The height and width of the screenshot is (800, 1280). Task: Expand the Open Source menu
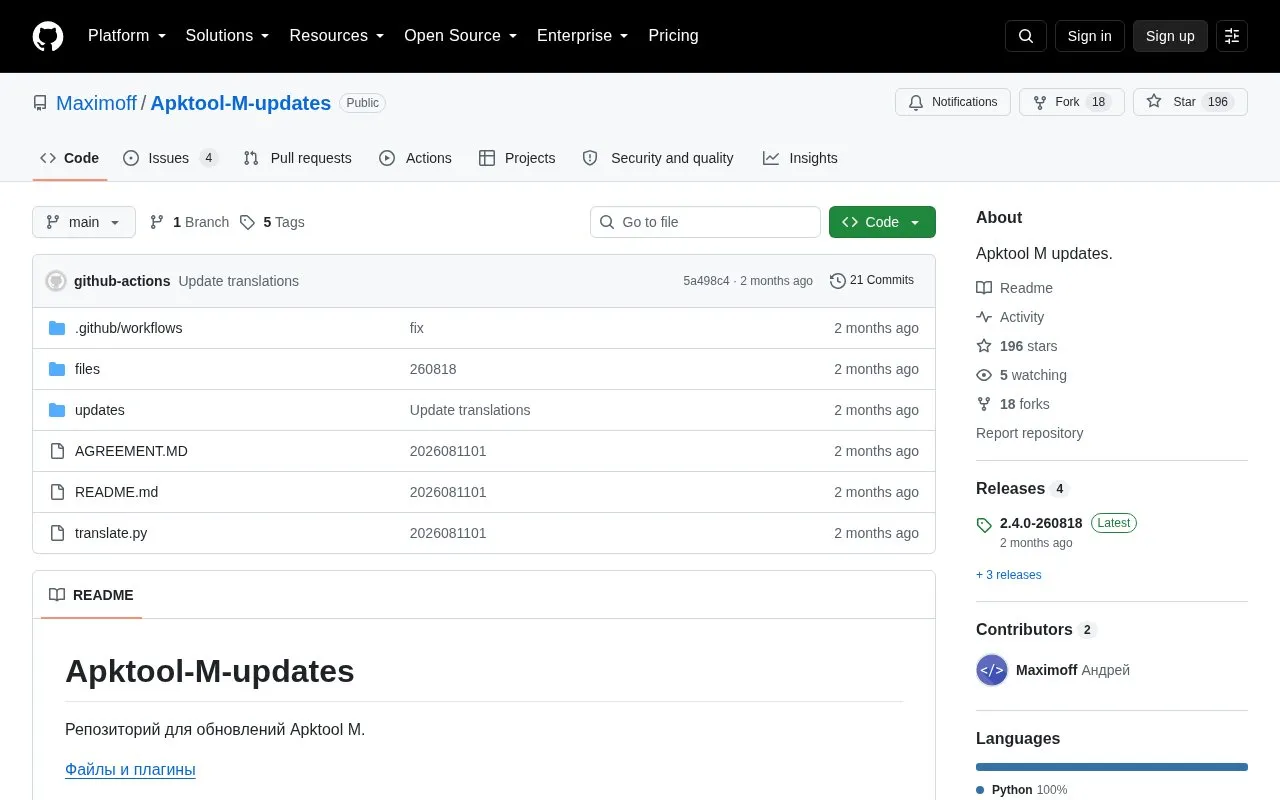[461, 36]
